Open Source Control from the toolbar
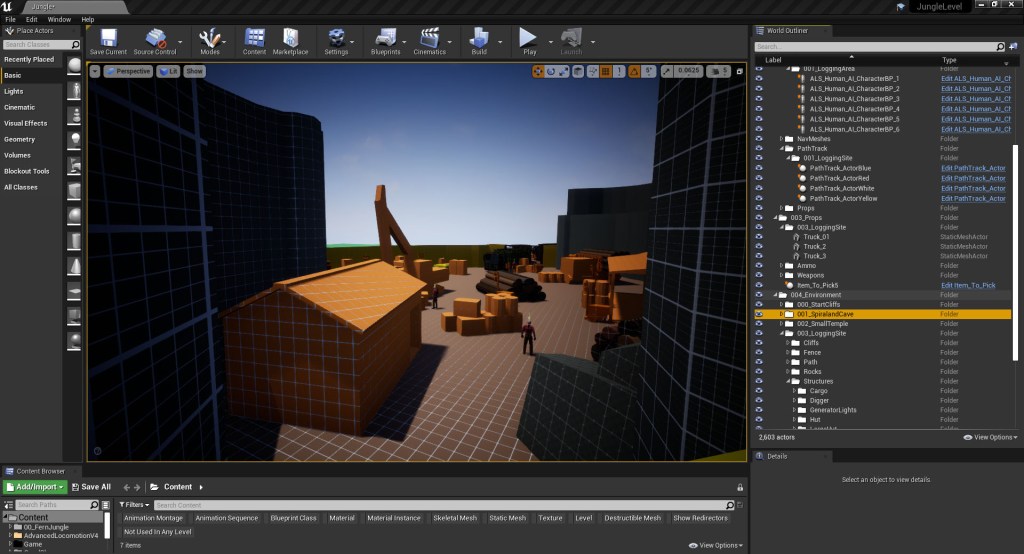 click(155, 40)
